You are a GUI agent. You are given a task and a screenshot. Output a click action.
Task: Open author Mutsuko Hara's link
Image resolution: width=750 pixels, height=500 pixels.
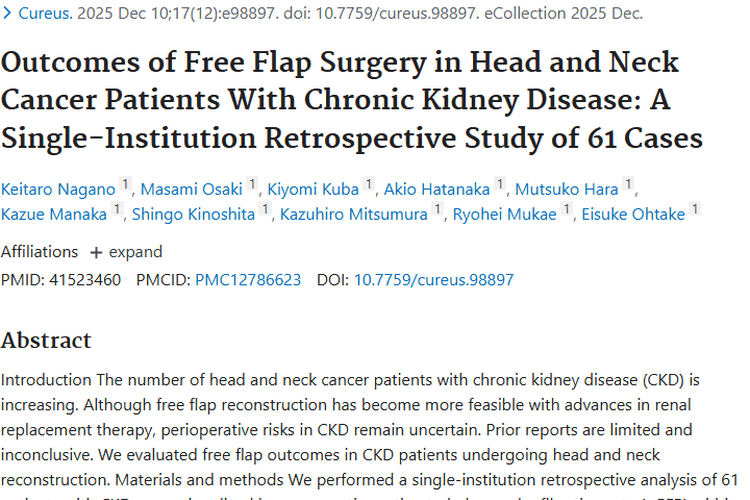click(566, 187)
